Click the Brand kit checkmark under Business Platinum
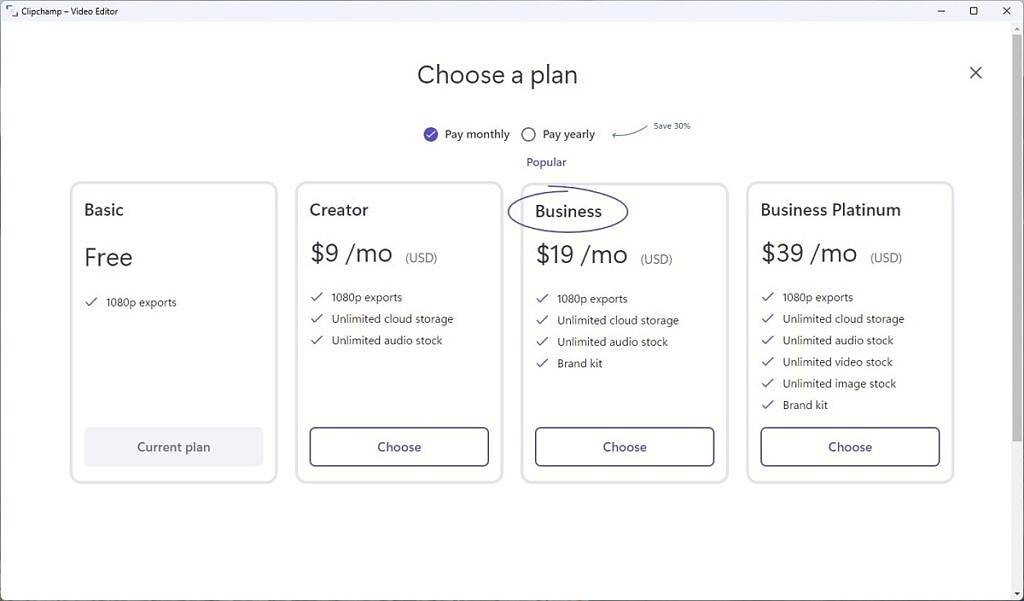 [x=766, y=405]
